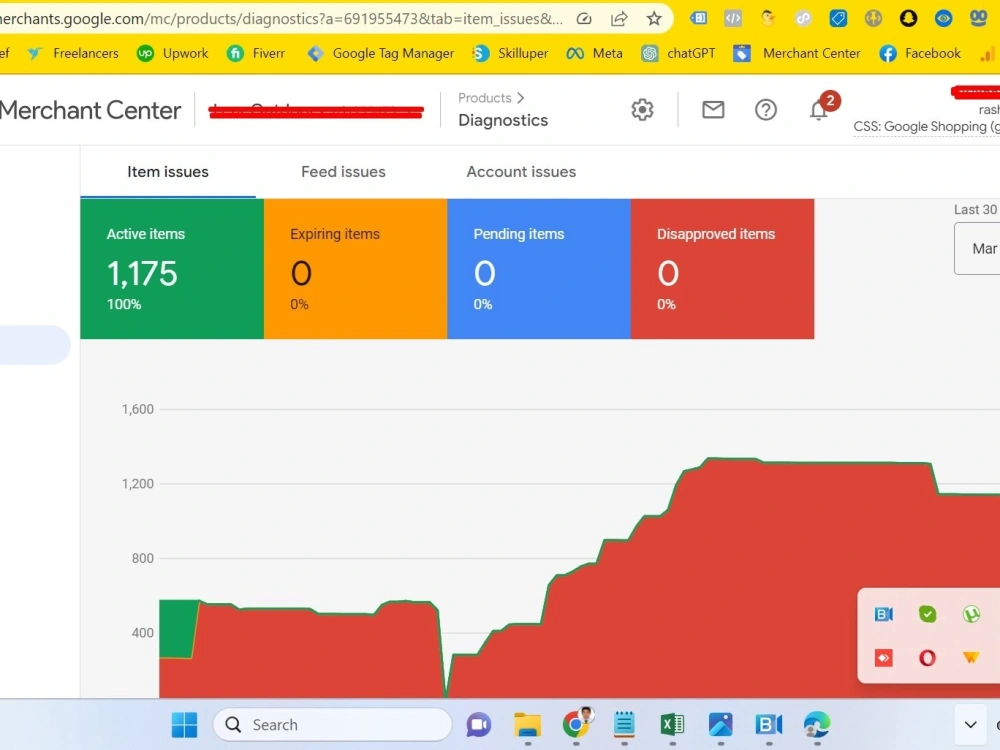The height and width of the screenshot is (750, 1000).
Task: Collapse the hidden tray icons chevron
Action: point(970,724)
